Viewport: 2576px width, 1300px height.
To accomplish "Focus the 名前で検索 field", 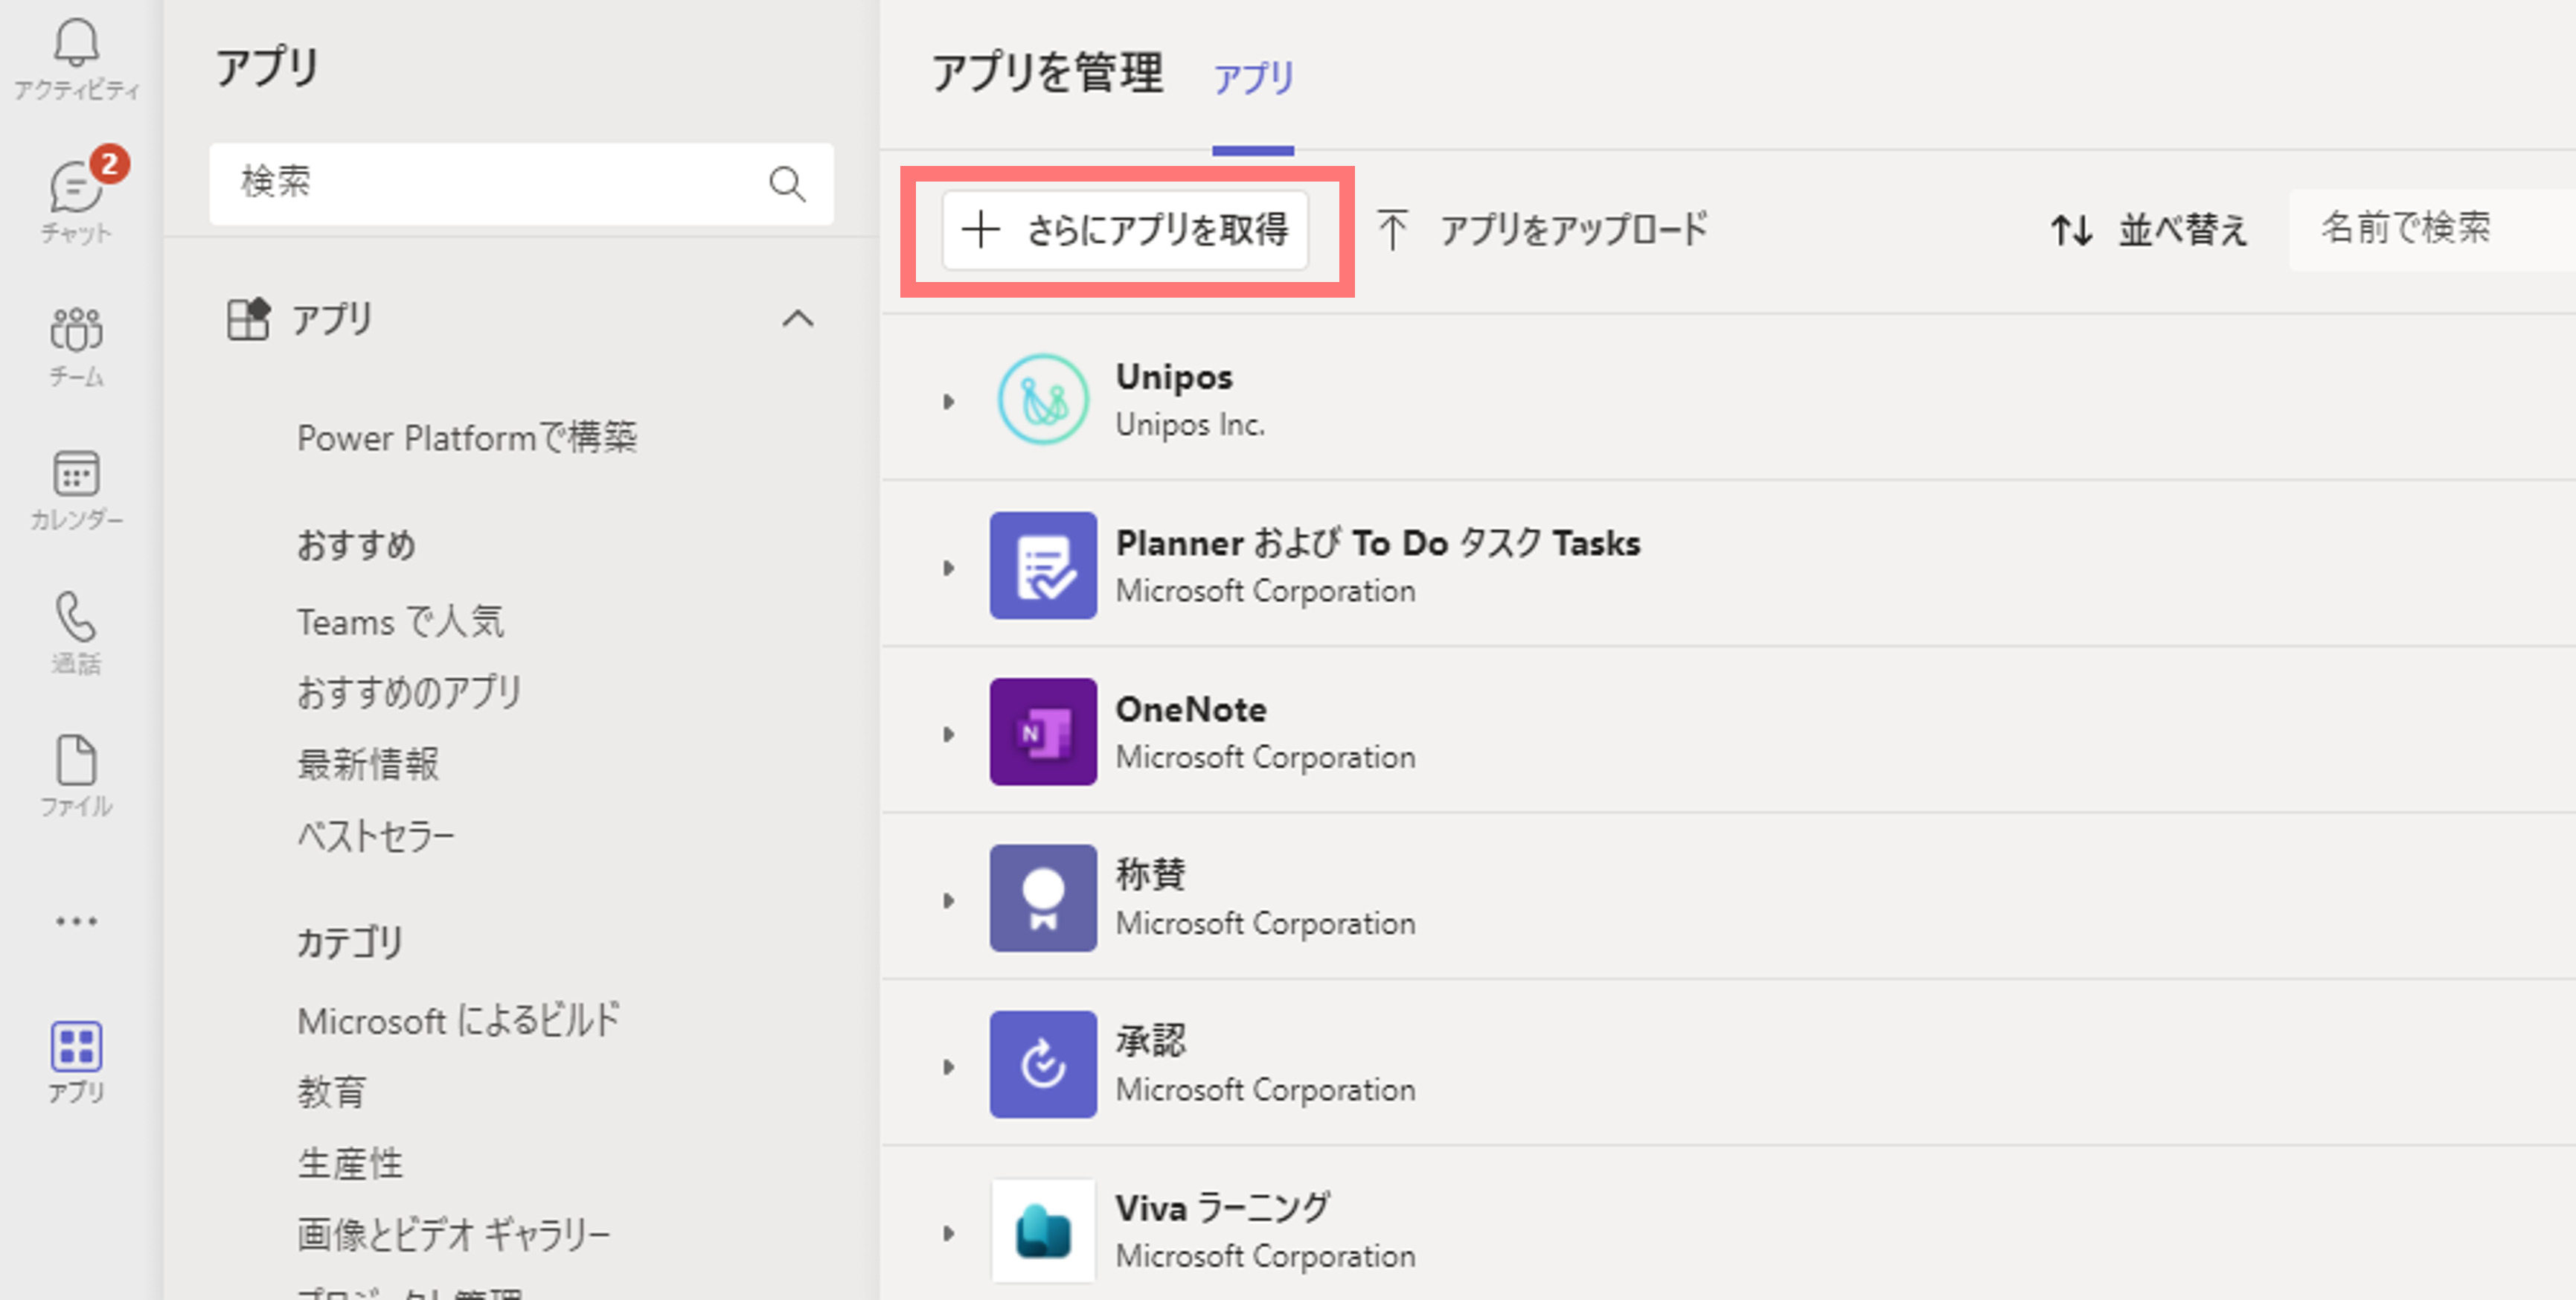I will pos(2432,230).
